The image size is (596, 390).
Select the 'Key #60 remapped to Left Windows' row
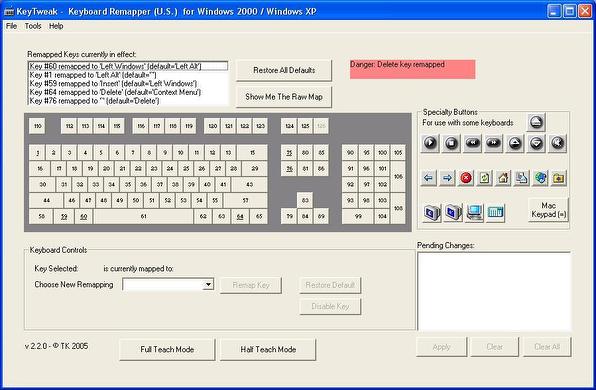pyautogui.click(x=128, y=66)
